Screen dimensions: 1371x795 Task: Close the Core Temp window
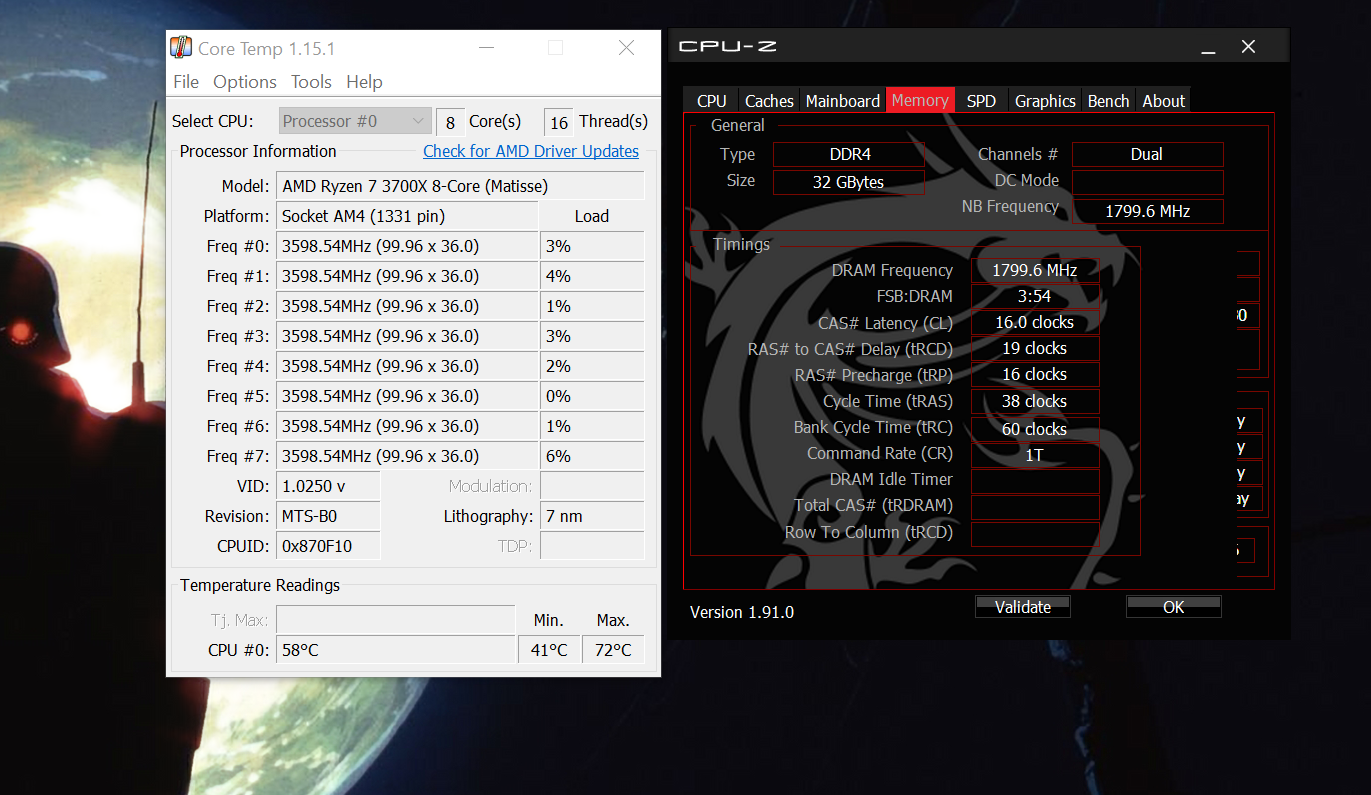click(626, 48)
